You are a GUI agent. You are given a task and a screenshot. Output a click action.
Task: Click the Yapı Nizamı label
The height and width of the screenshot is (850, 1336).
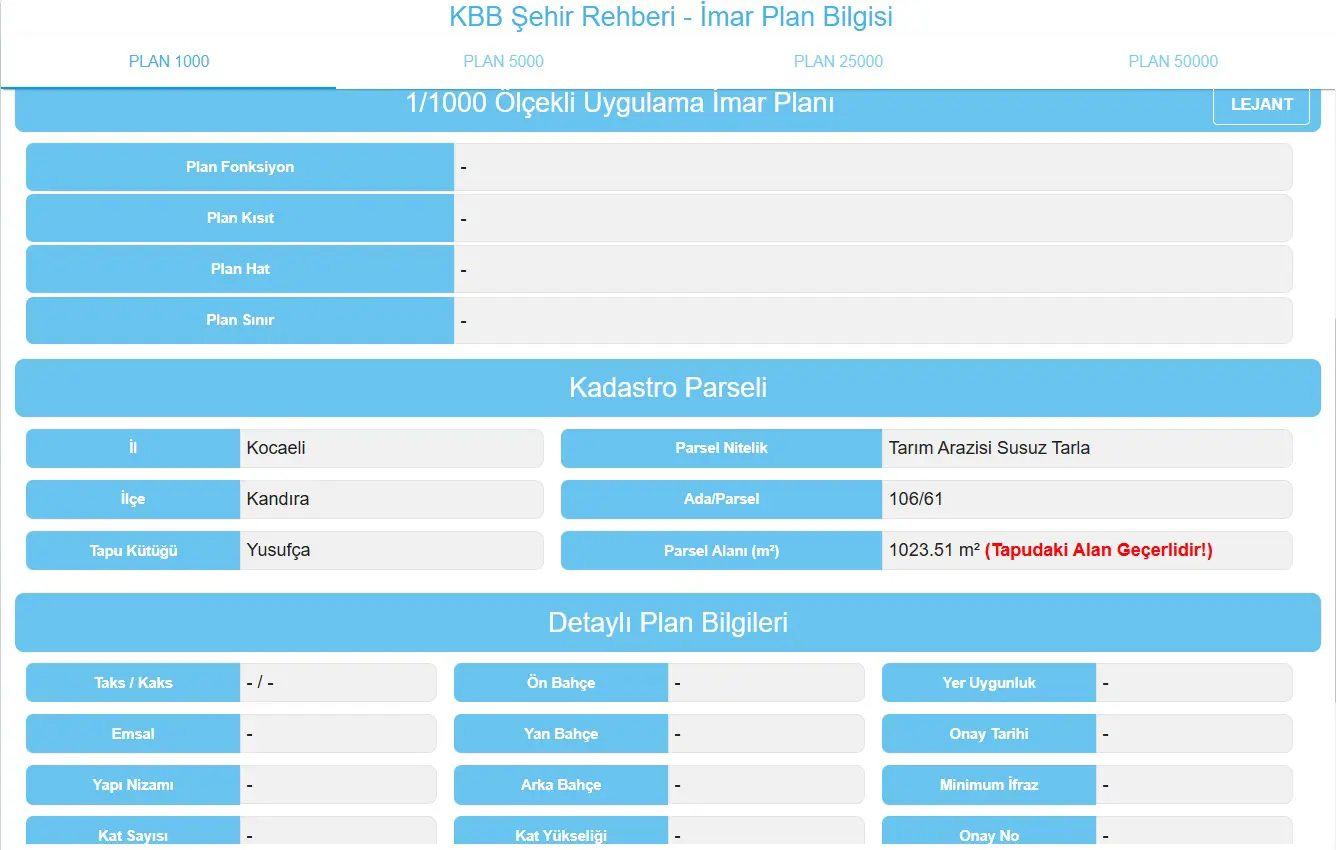(x=133, y=785)
